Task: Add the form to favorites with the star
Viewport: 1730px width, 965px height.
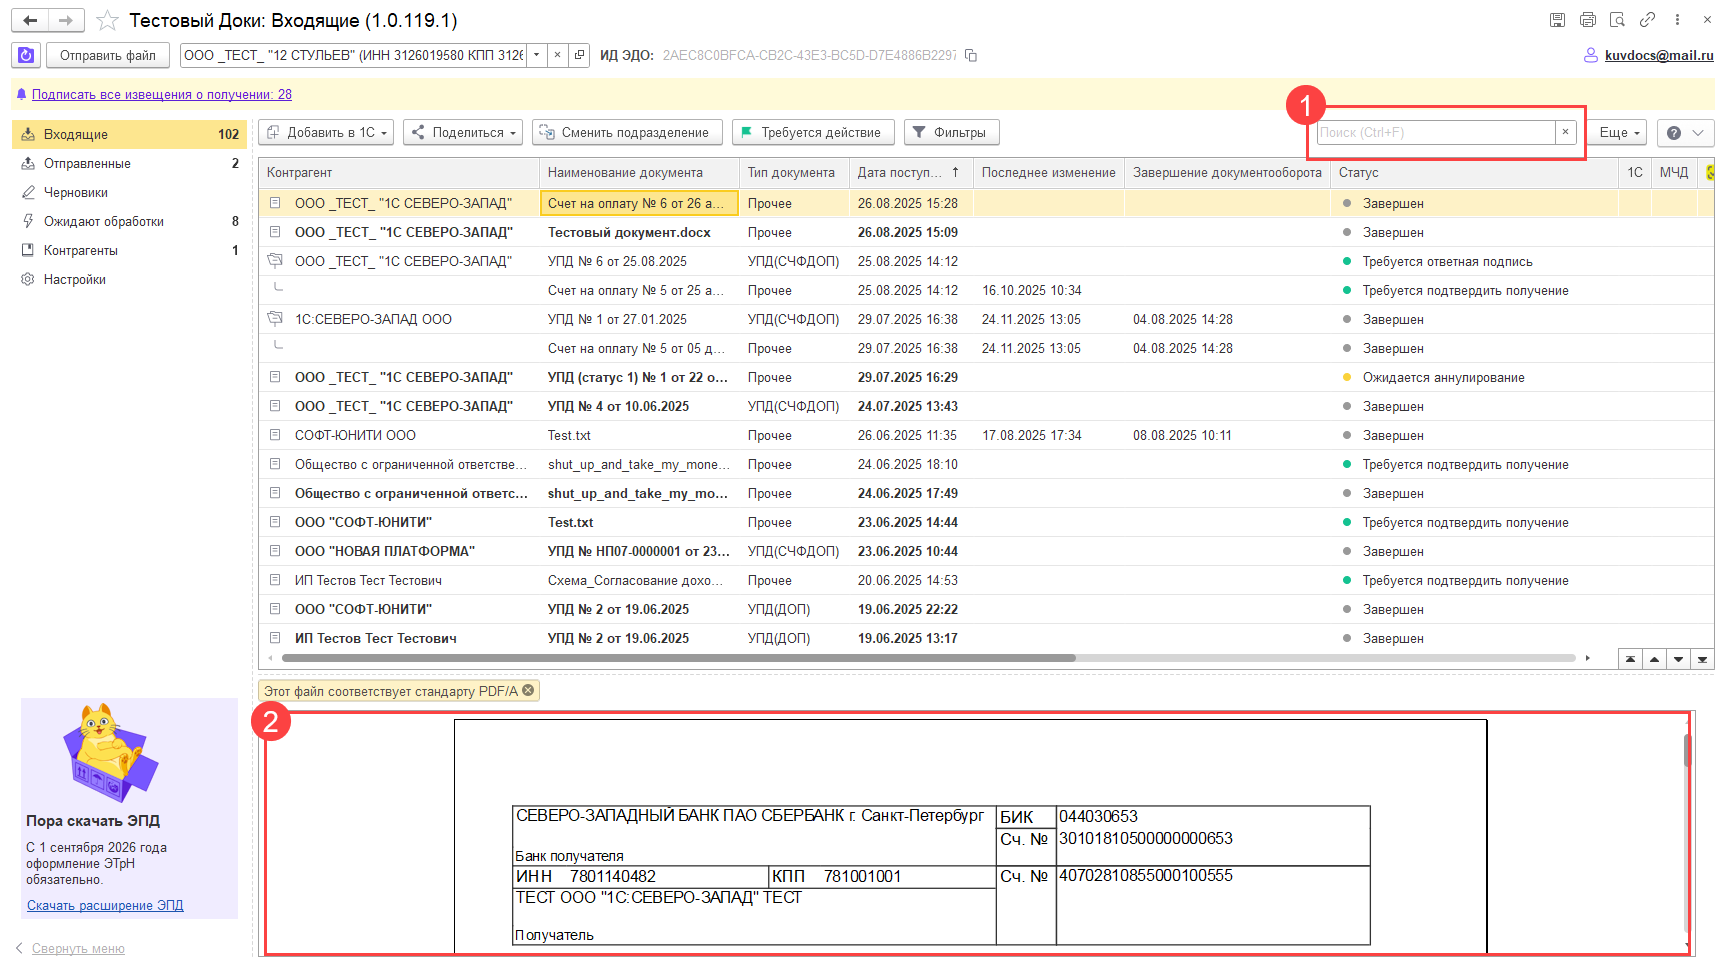Action: 107,21
